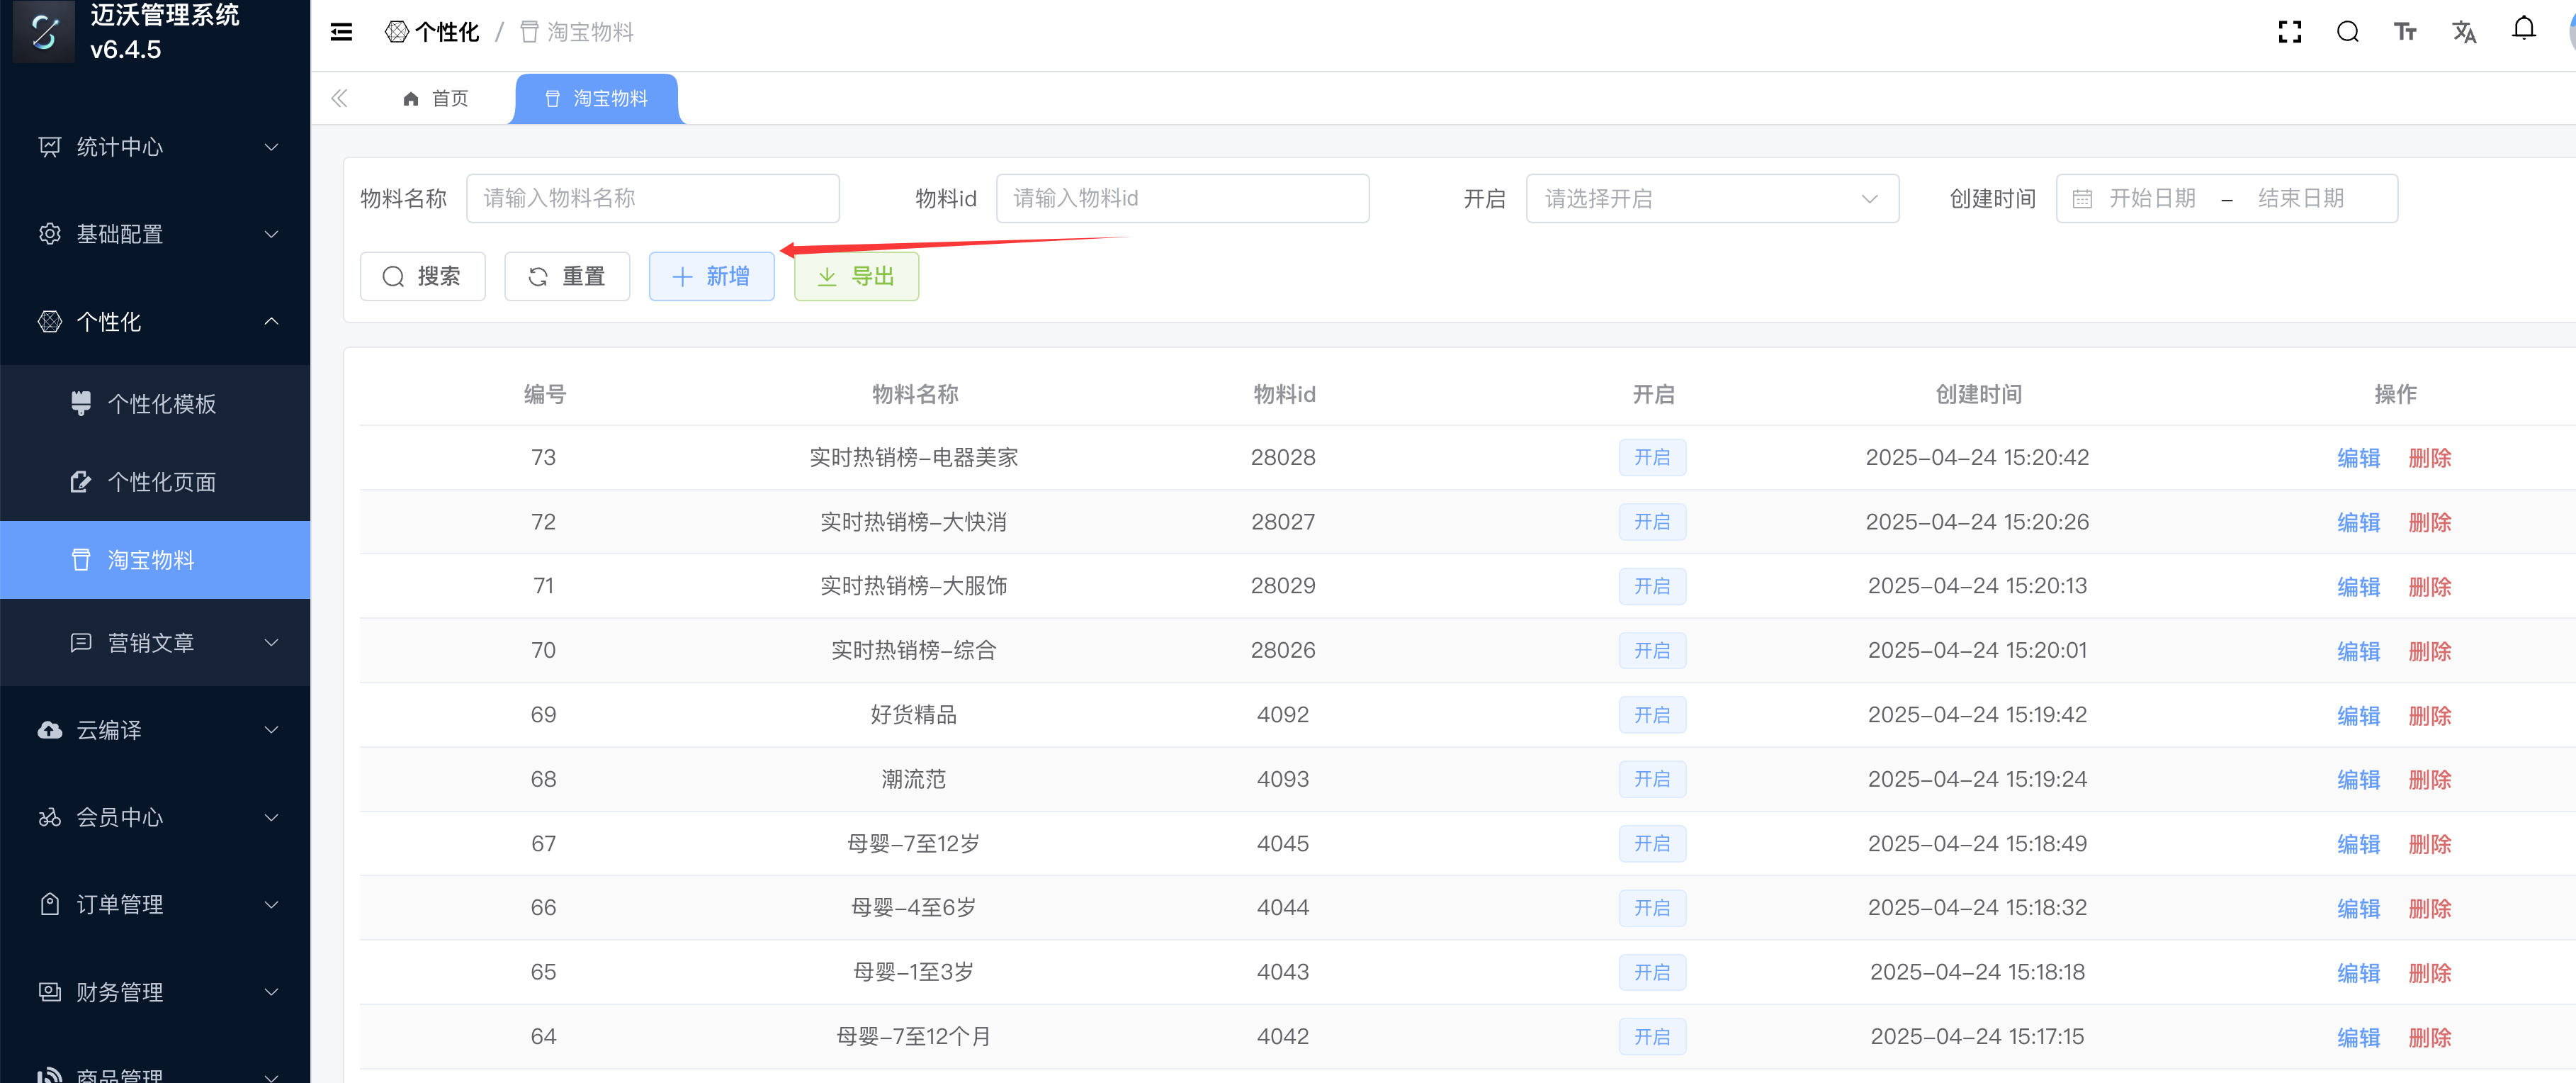This screenshot has height=1083, width=2576.
Task: Click the 开启 tag for 潮流范 row
Action: pyautogui.click(x=1652, y=779)
